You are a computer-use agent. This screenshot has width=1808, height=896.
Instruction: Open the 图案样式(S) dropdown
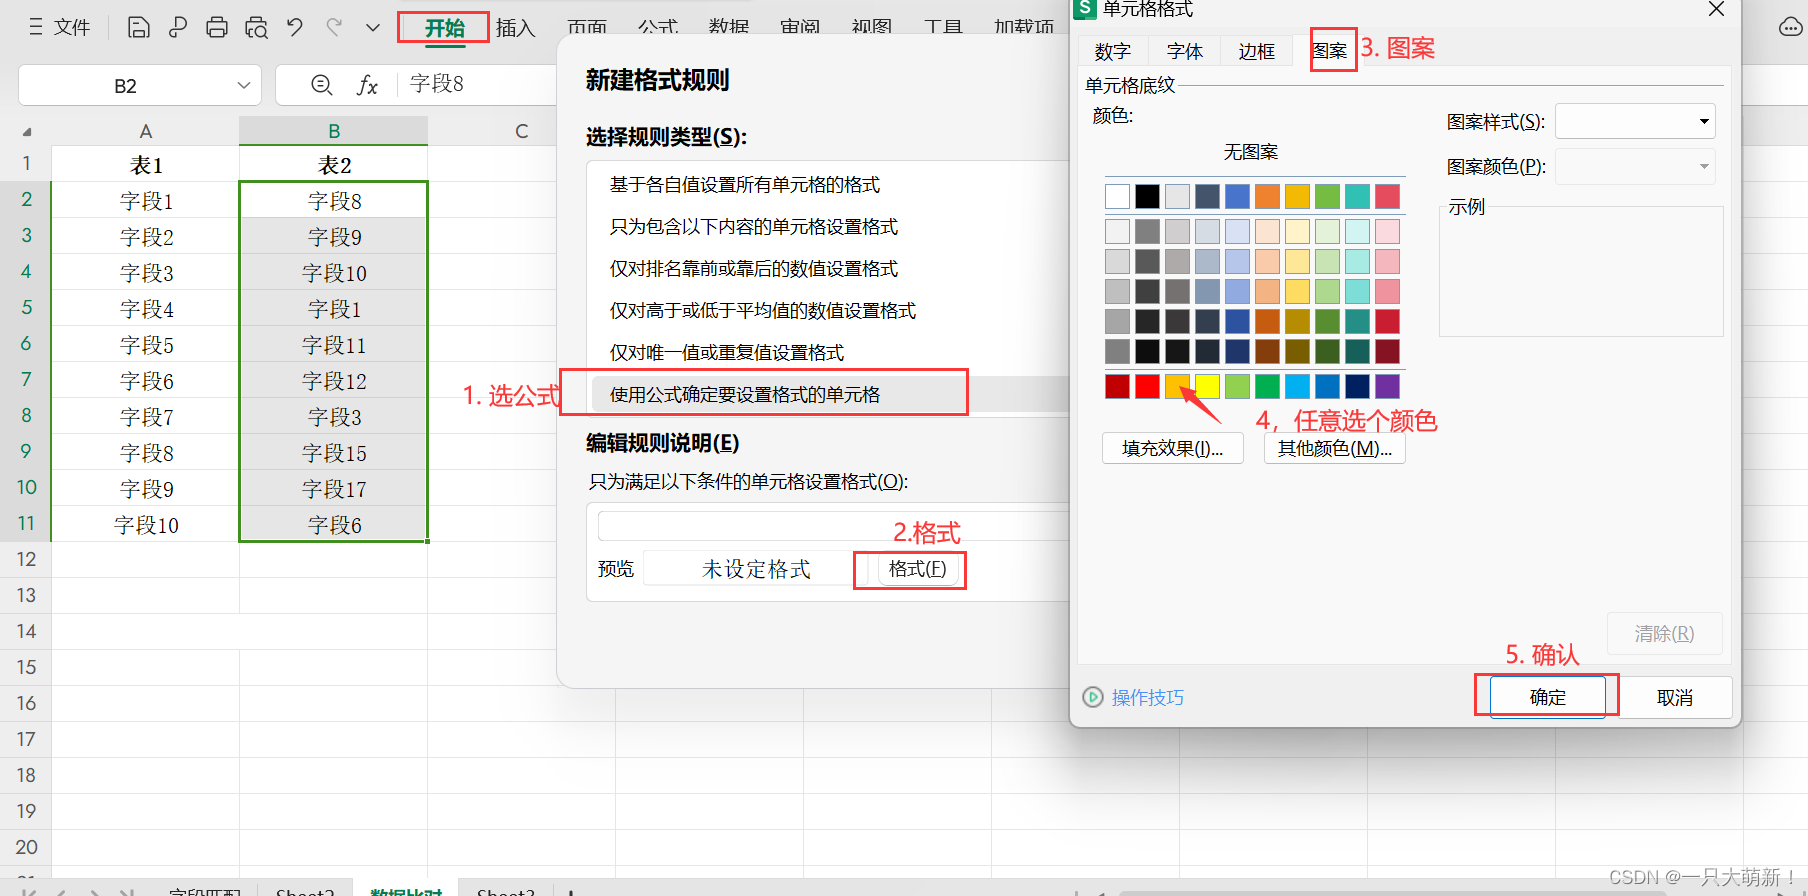coord(1635,122)
